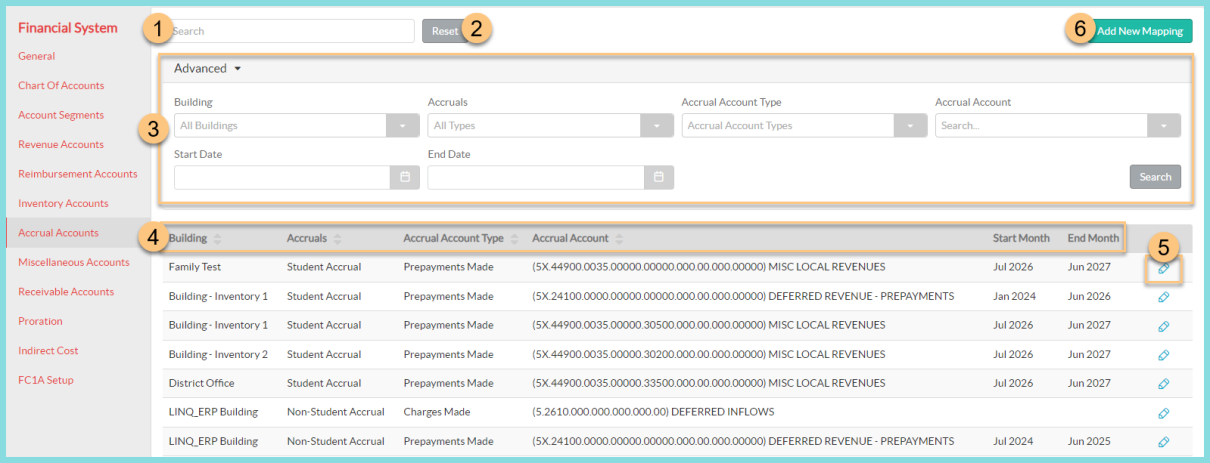Open Accrual Account Types dropdown

coord(910,126)
